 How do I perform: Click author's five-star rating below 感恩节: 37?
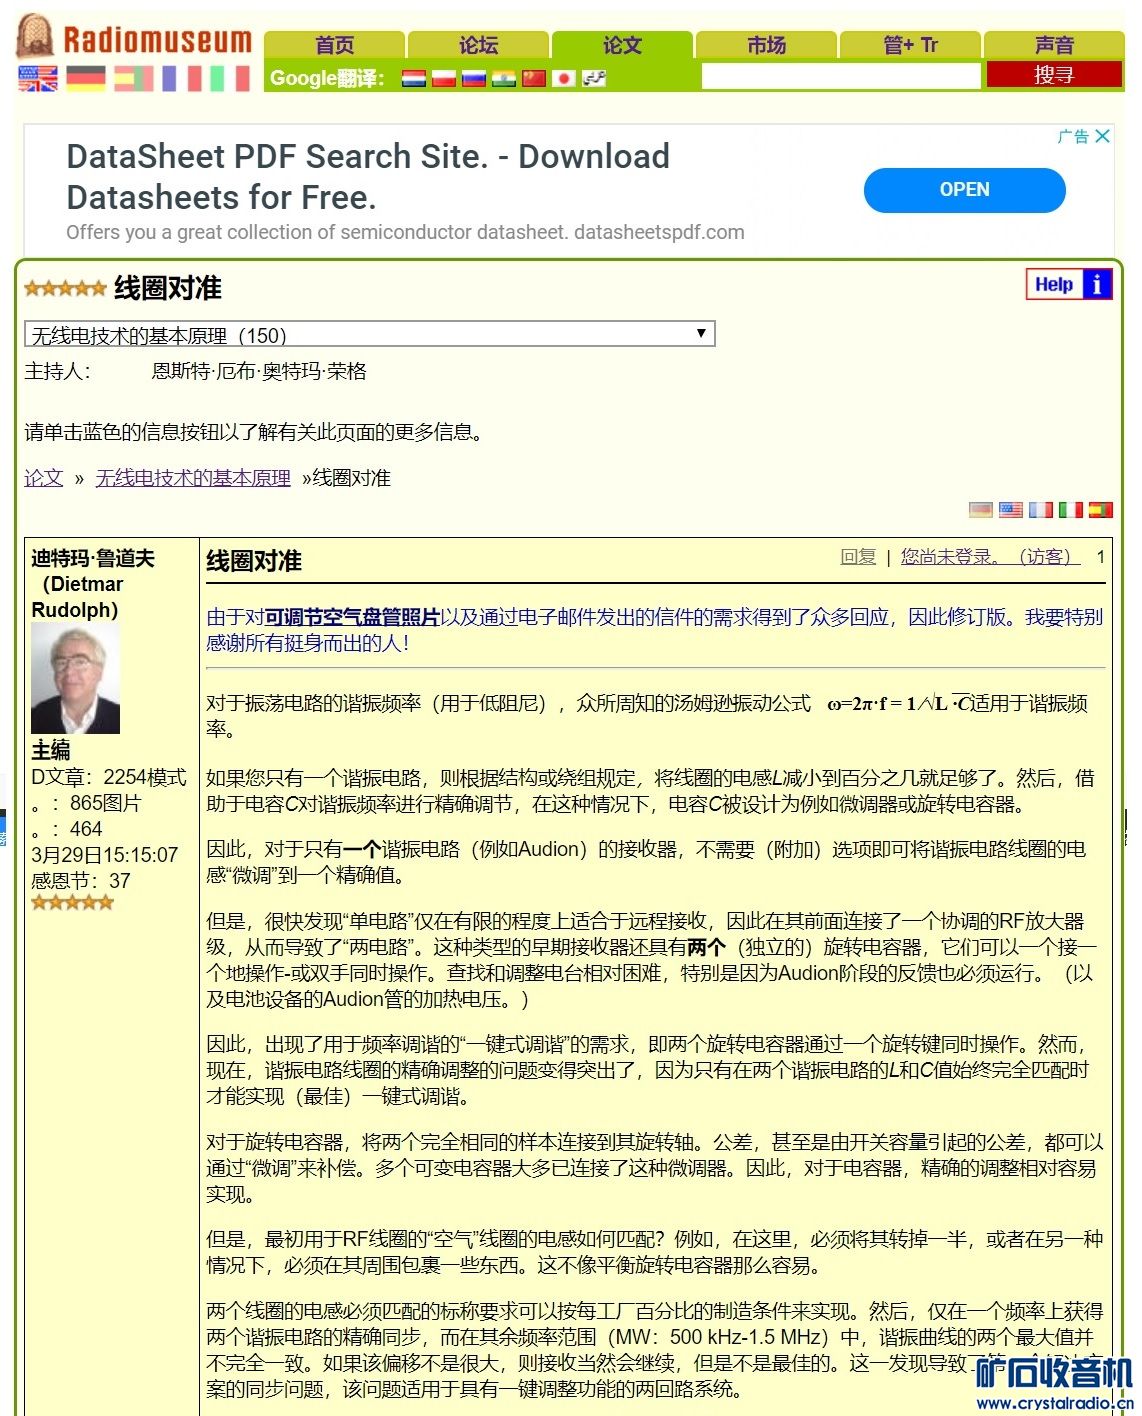72,903
